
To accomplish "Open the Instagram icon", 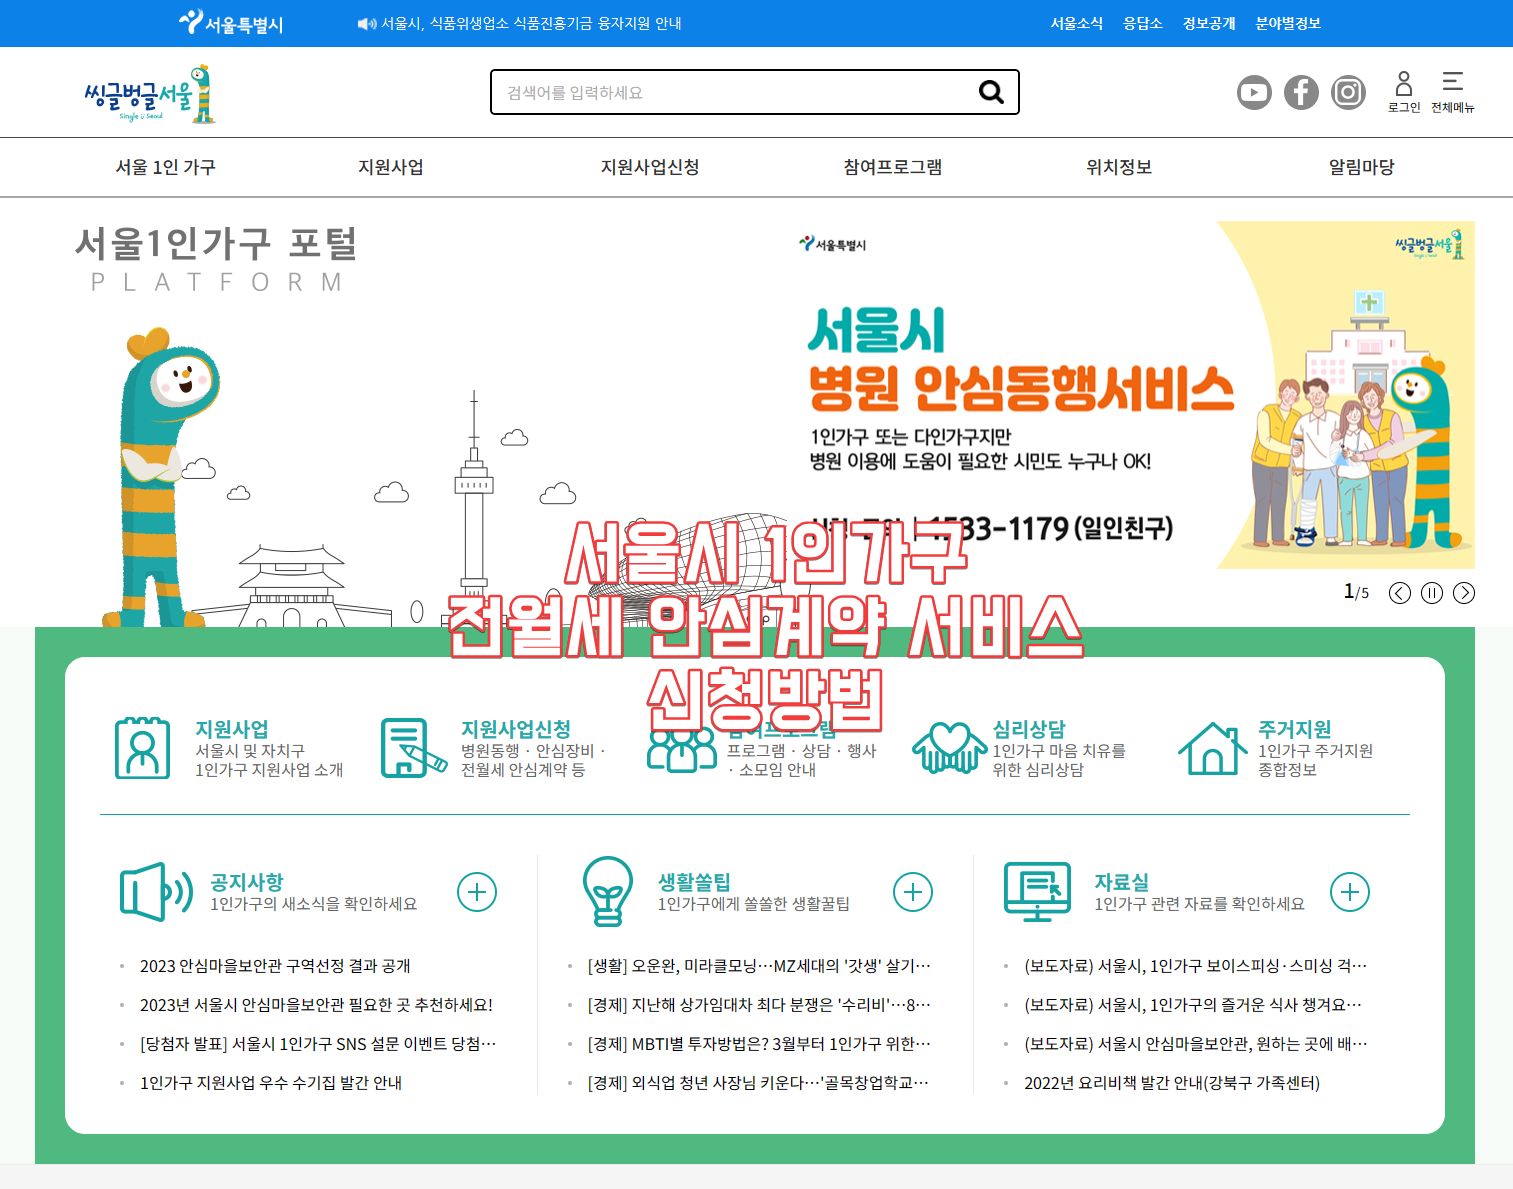I will point(1348,93).
